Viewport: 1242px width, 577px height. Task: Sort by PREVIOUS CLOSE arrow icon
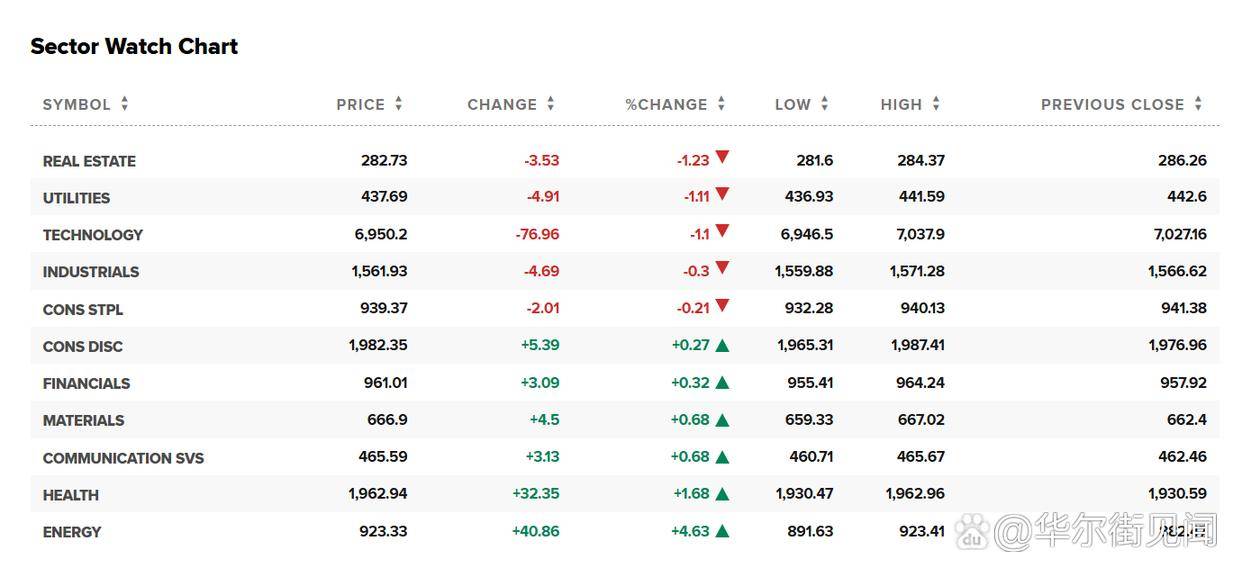[1198, 104]
